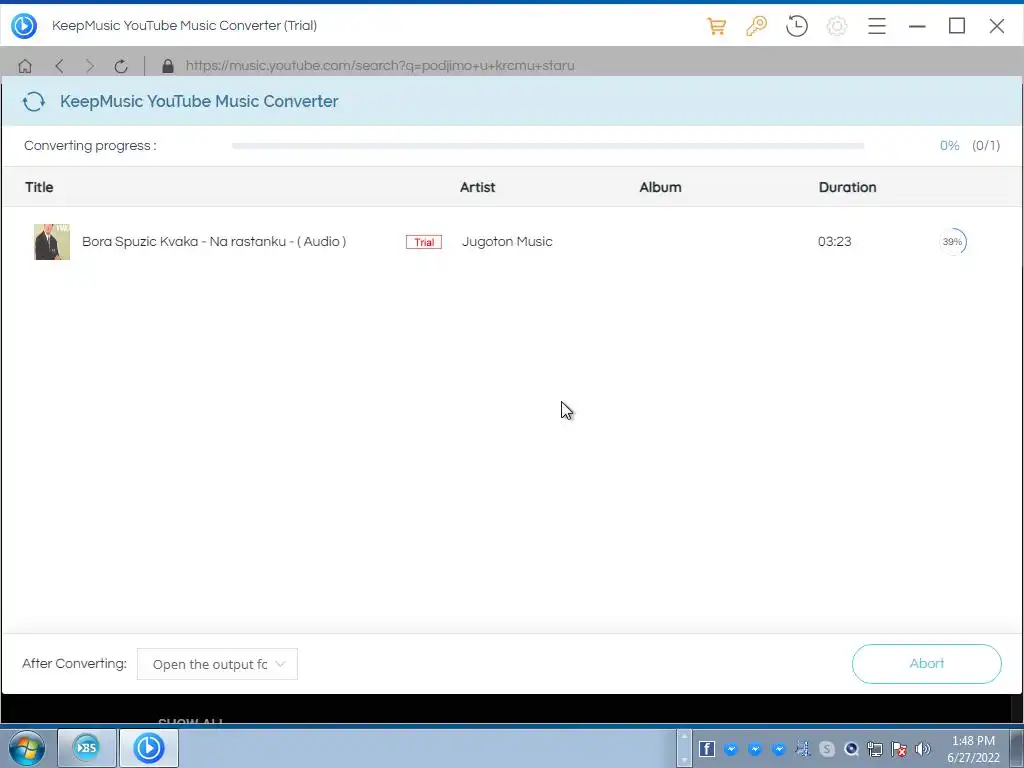Reload the page with refresh icon
1024x768 pixels.
[121, 66]
